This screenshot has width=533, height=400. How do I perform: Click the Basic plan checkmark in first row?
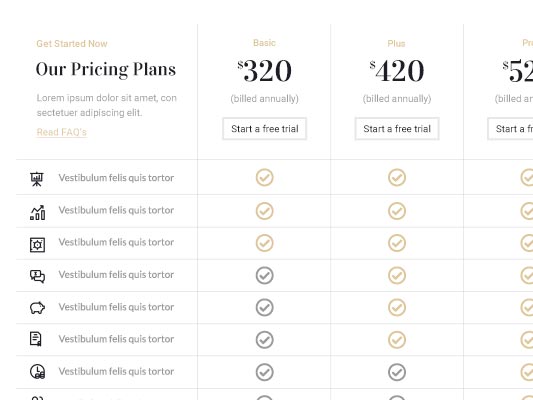264,177
